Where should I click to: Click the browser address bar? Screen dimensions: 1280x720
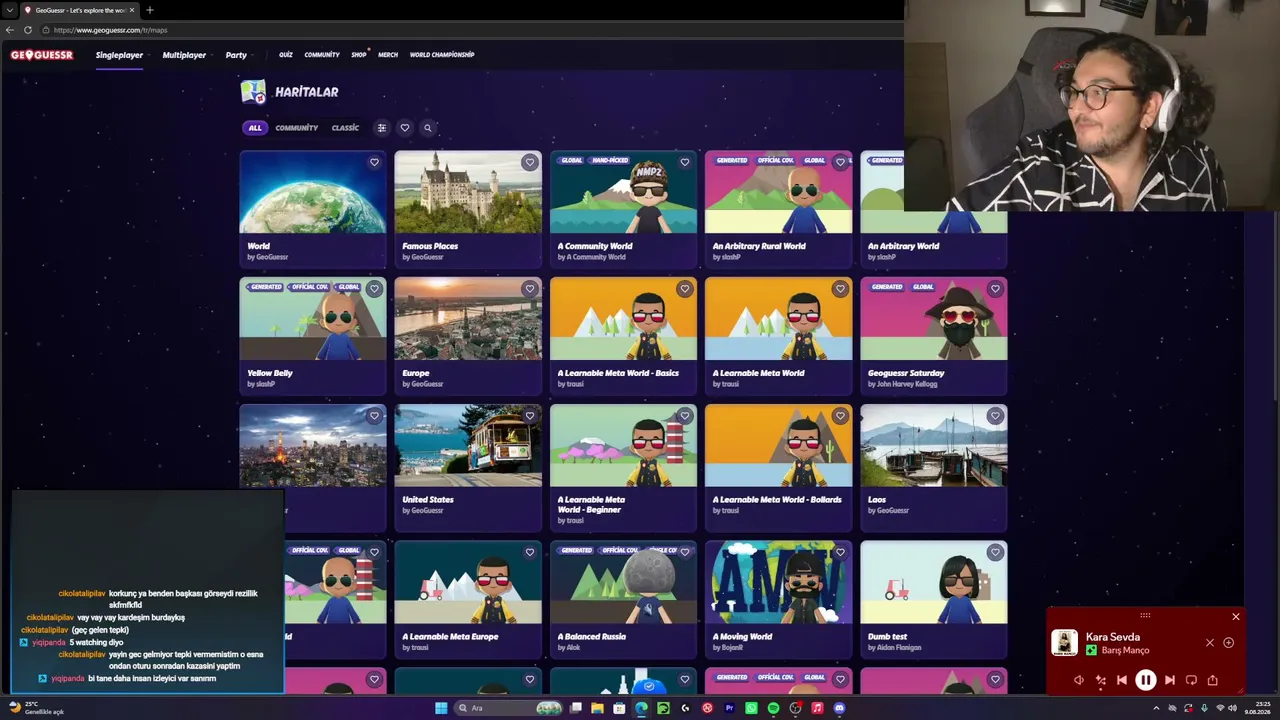(x=470, y=30)
